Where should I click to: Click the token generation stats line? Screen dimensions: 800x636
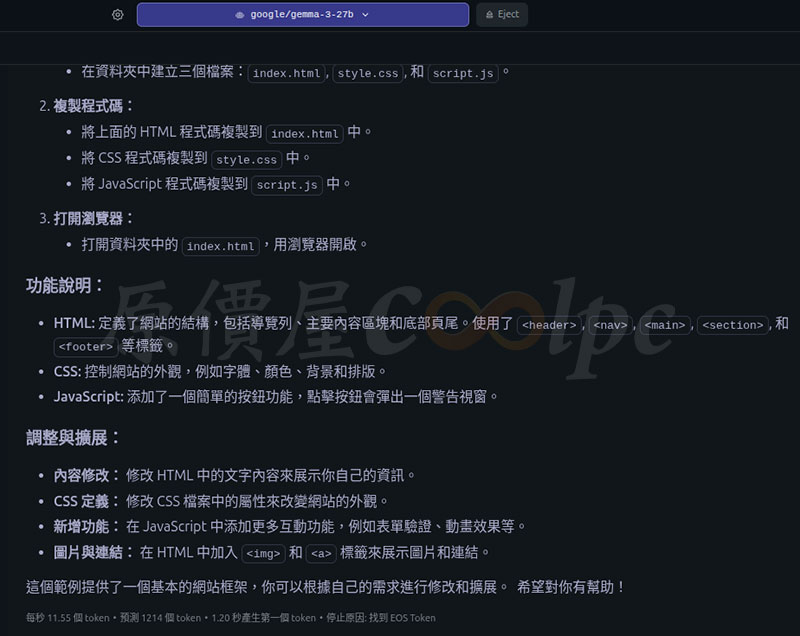[x=231, y=618]
